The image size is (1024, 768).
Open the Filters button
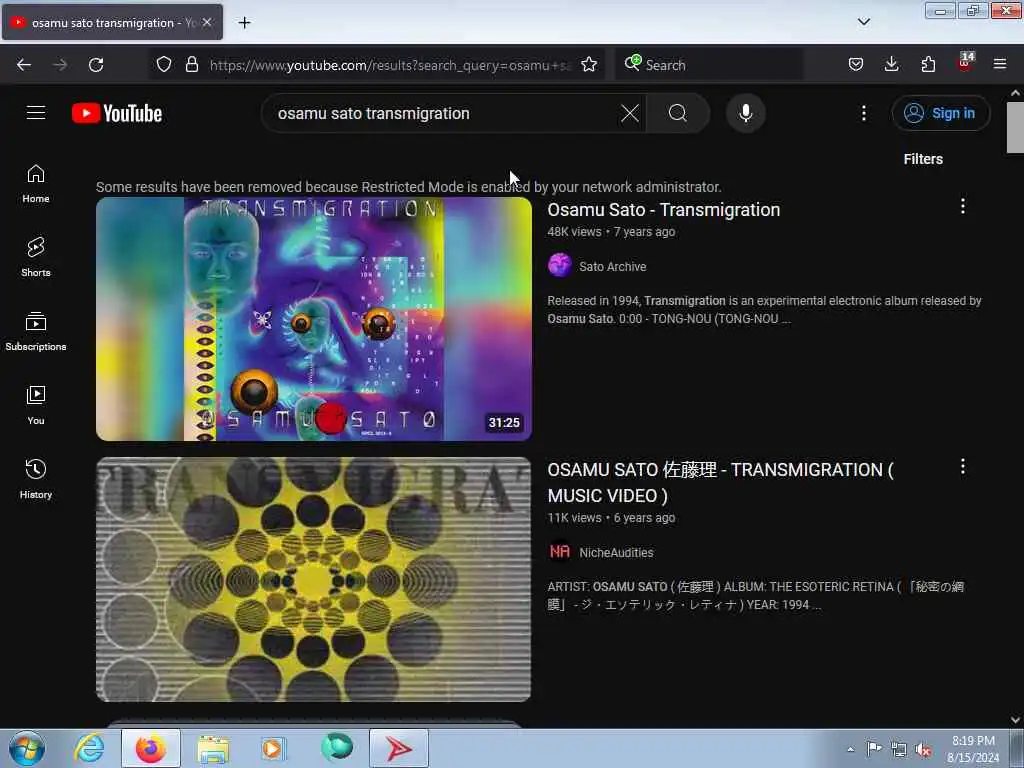point(923,159)
